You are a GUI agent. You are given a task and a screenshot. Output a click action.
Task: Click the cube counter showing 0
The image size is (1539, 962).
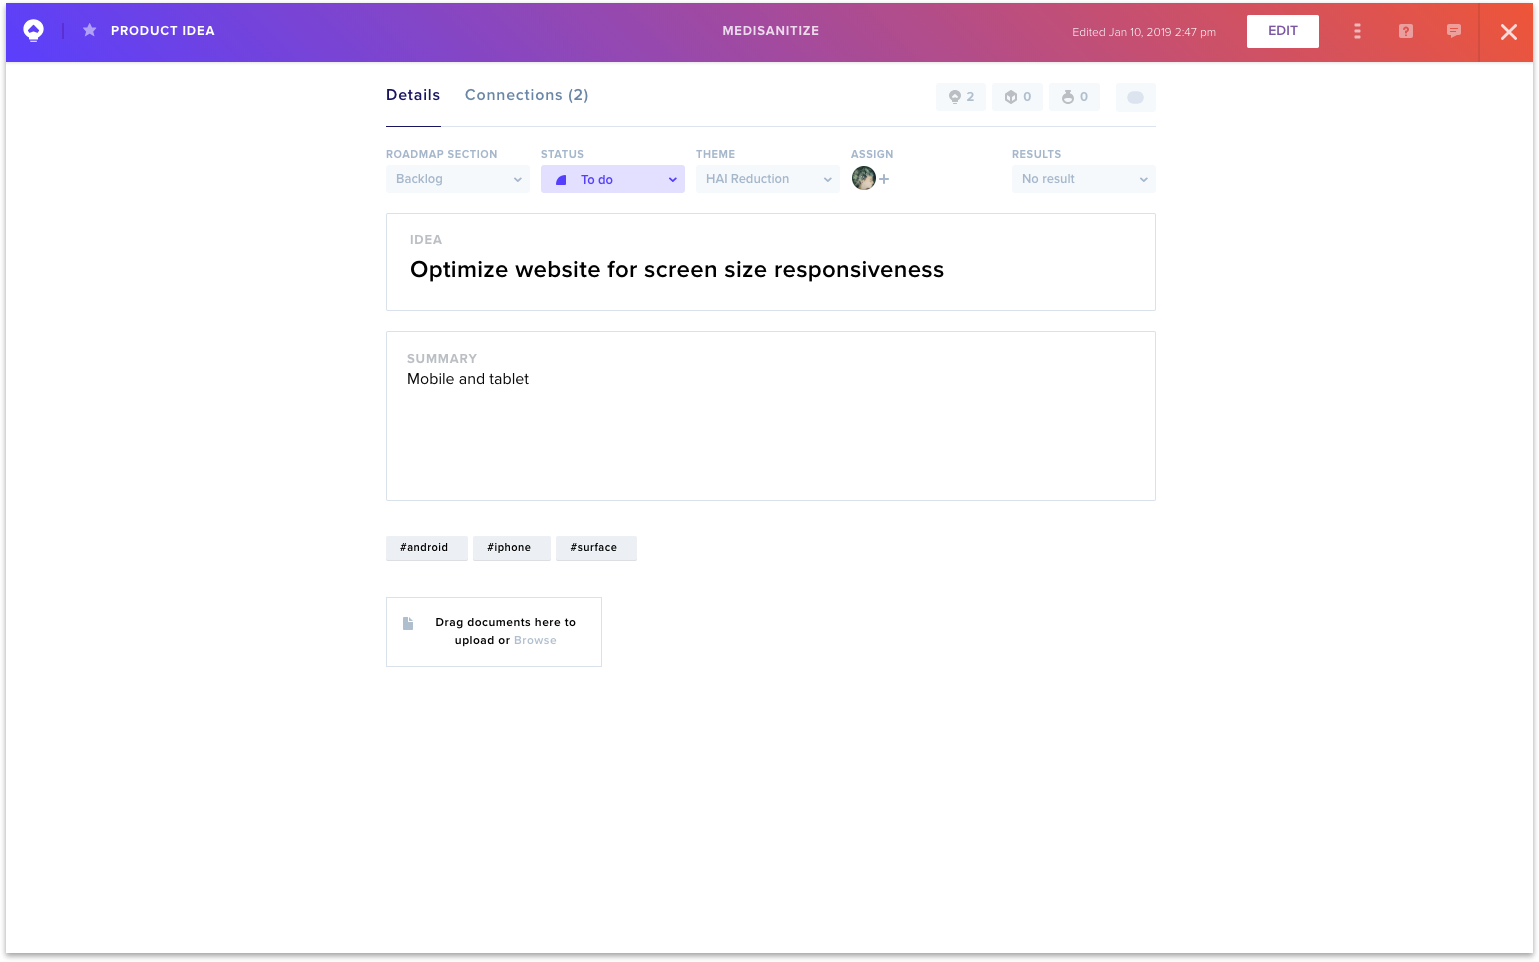(1018, 97)
